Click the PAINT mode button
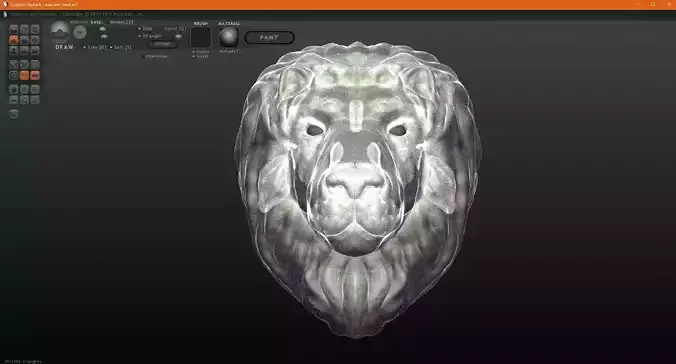The image size is (676, 364). (x=269, y=38)
